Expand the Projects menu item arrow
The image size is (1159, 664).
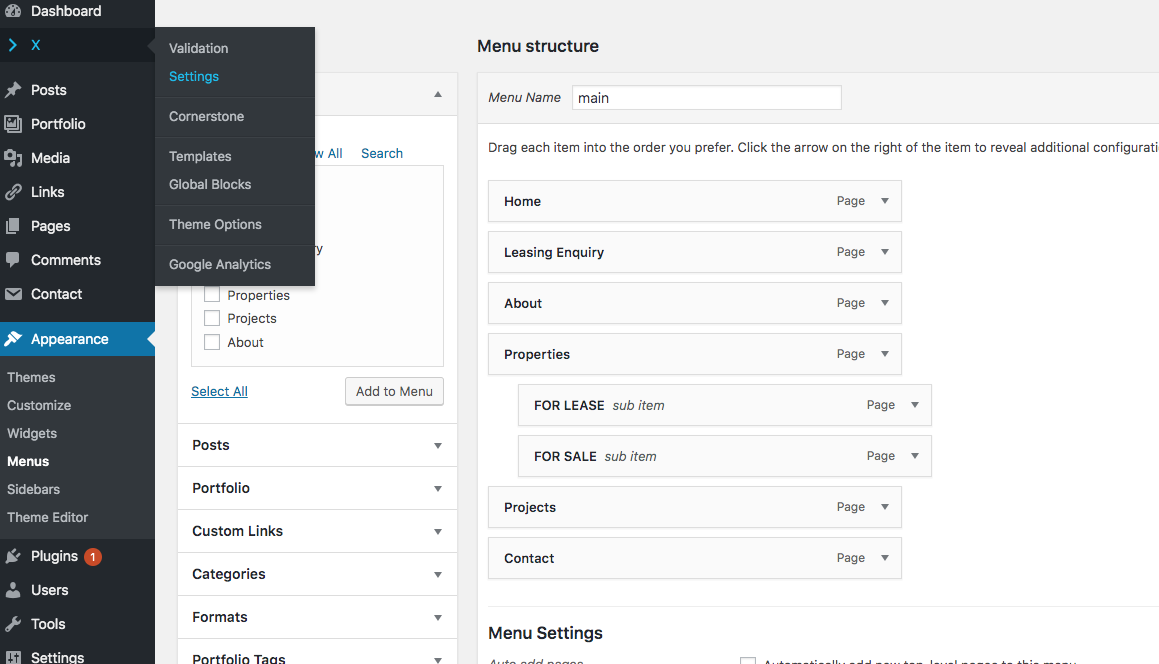[x=885, y=507]
